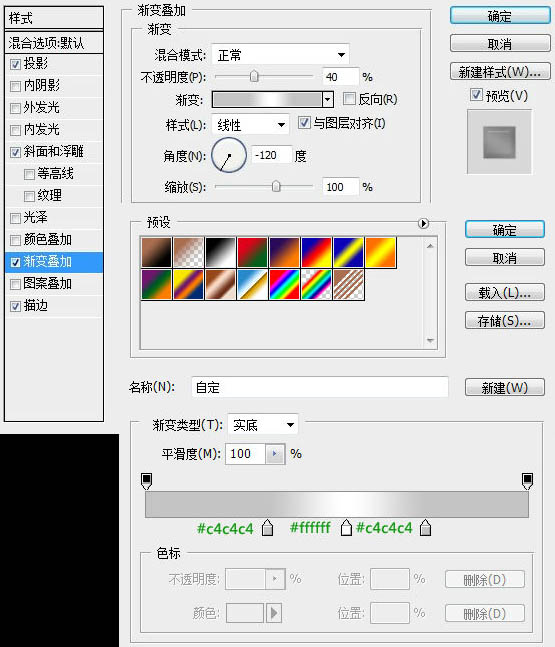Click the 载入(L) load button

[x=505, y=293]
